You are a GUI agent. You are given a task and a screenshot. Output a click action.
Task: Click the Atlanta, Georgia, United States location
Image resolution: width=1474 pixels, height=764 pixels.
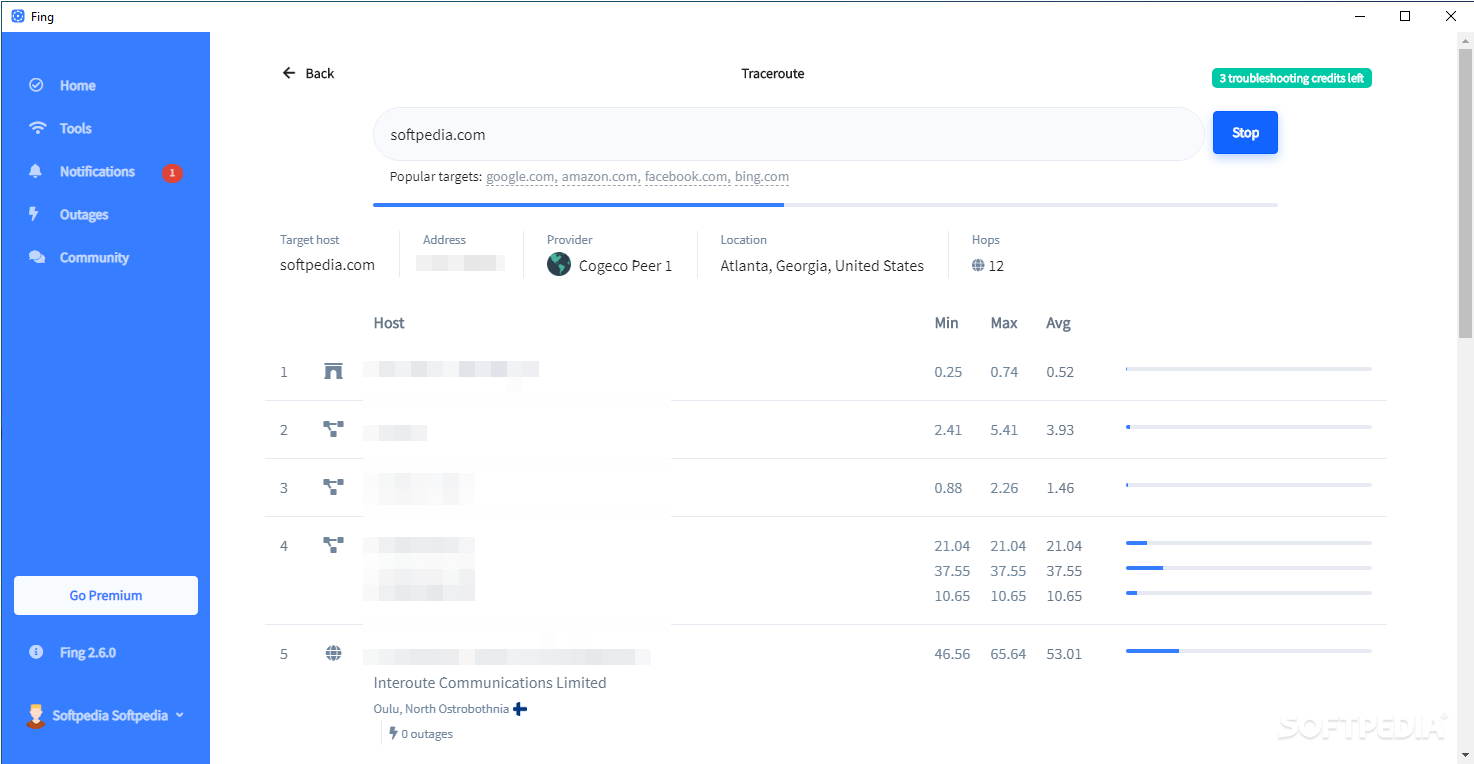click(x=822, y=266)
